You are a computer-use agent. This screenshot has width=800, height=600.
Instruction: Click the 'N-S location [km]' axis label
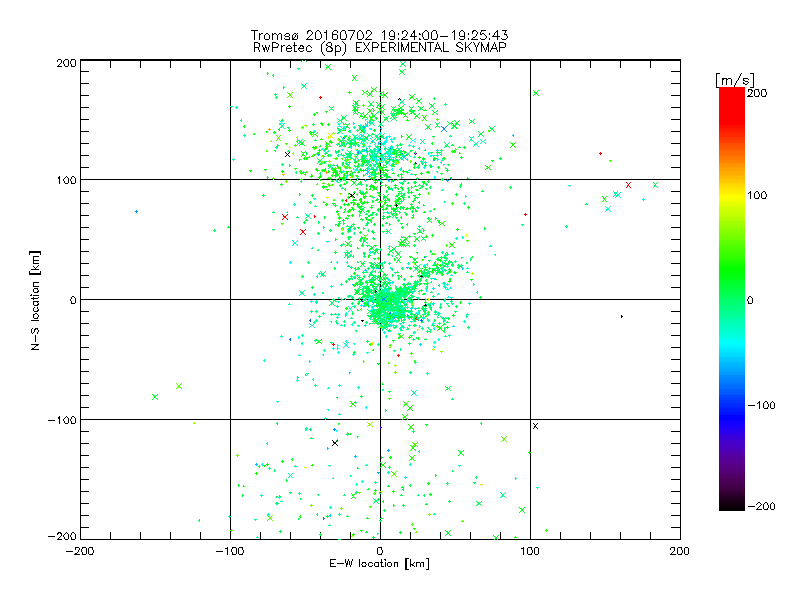coord(35,300)
